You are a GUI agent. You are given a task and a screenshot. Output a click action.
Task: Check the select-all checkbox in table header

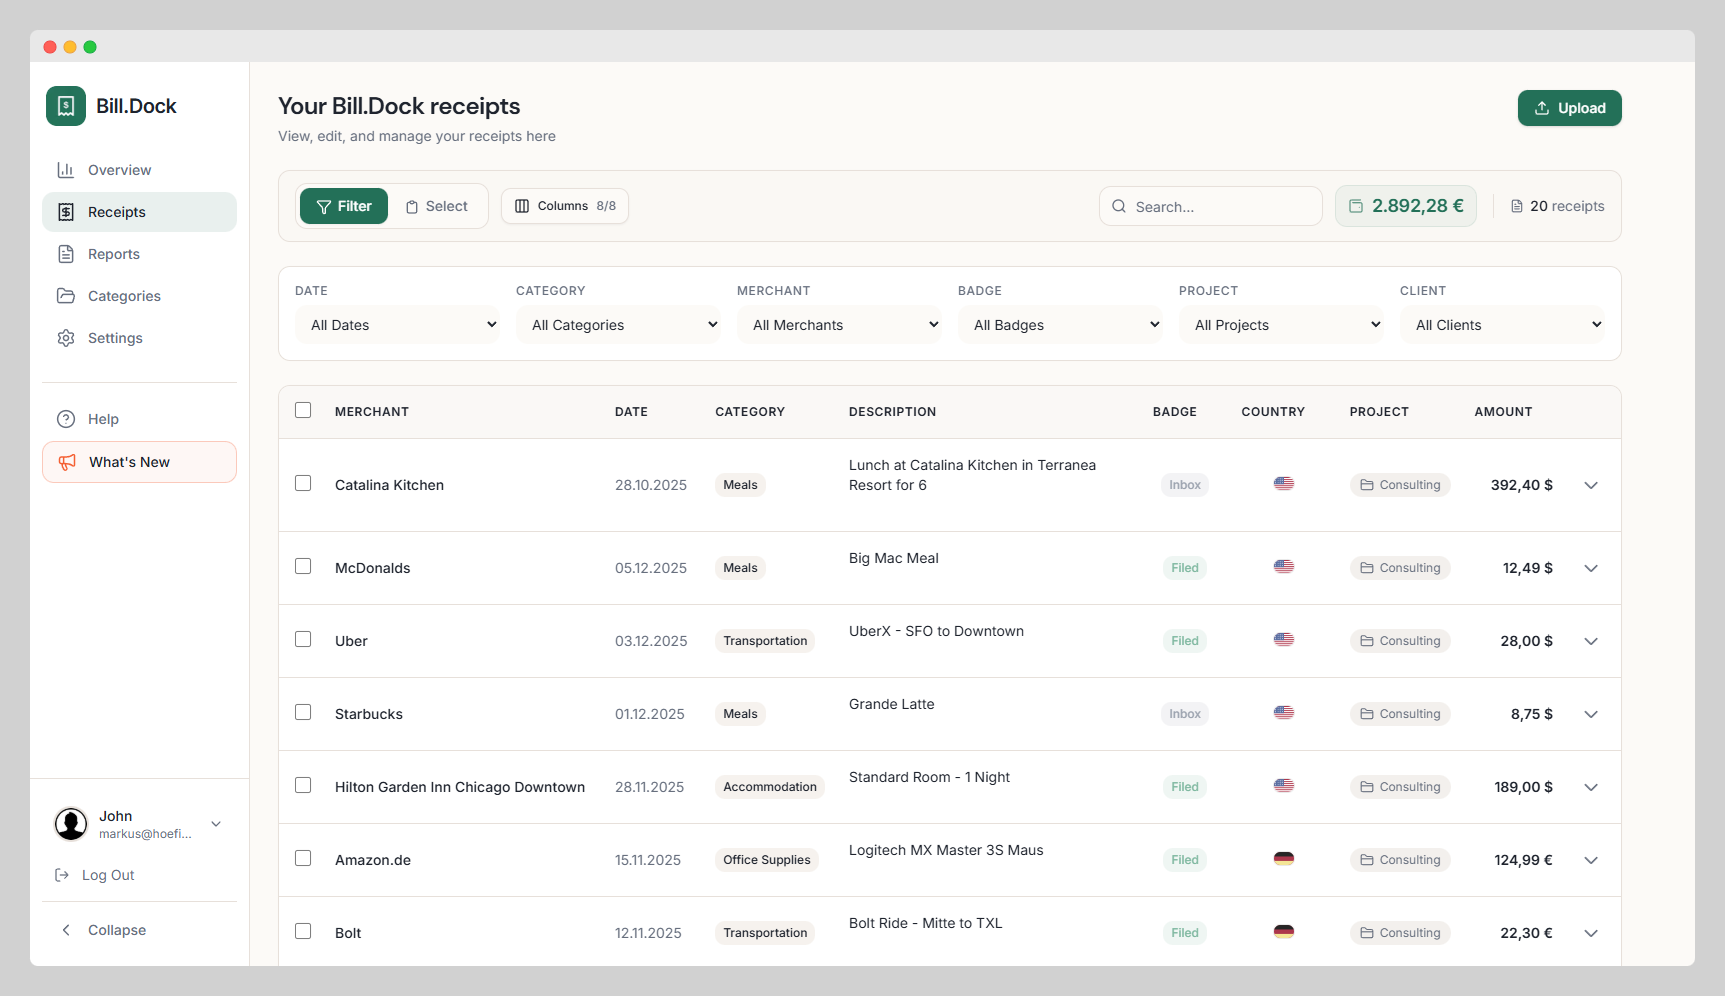[303, 410]
